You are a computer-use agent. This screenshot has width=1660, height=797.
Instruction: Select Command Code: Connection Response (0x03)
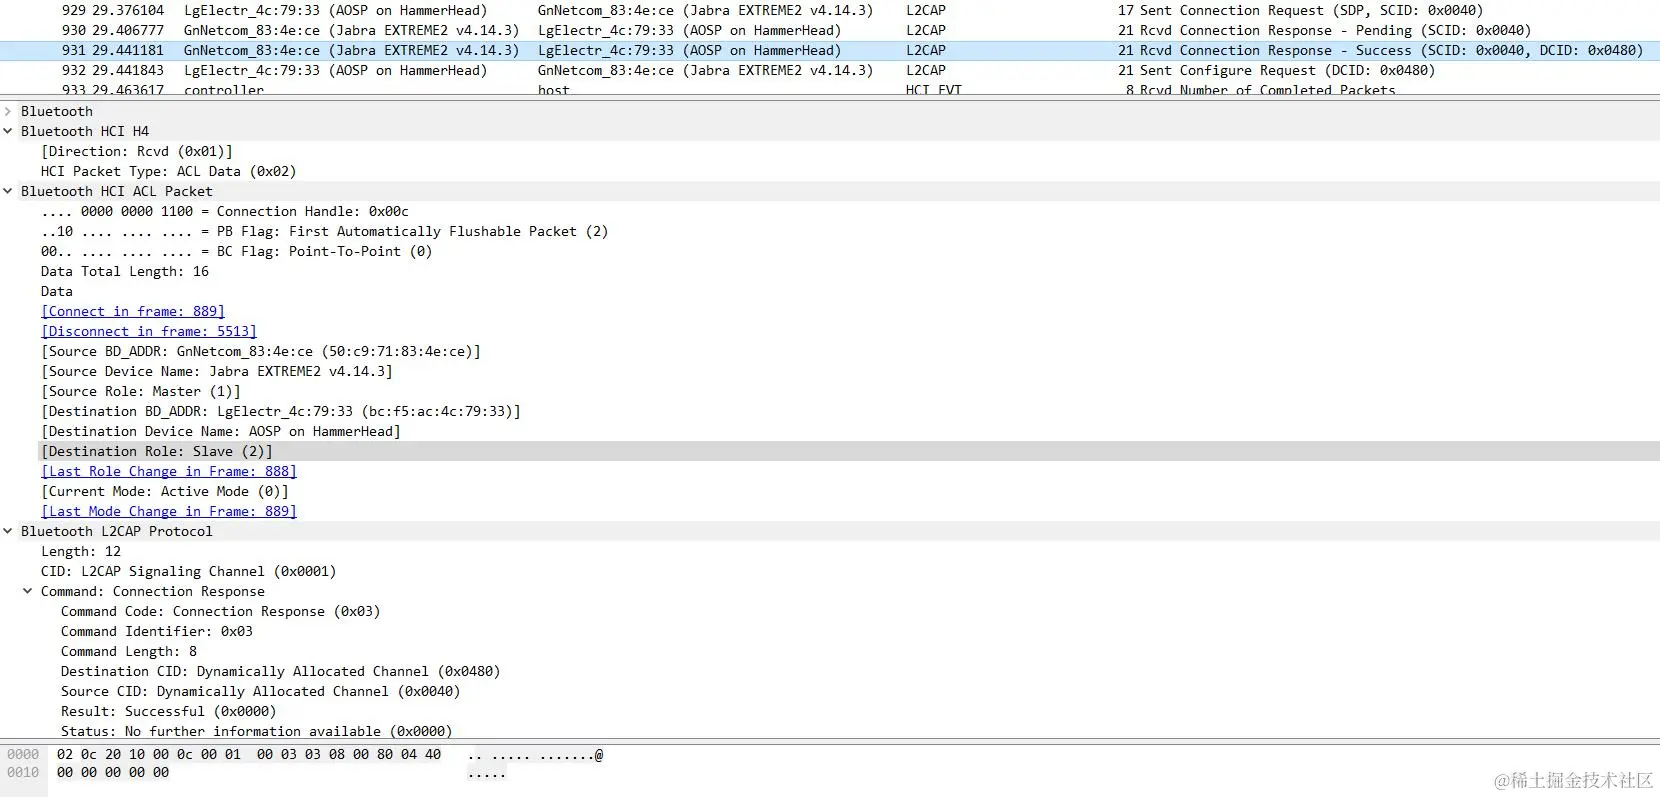(x=221, y=611)
